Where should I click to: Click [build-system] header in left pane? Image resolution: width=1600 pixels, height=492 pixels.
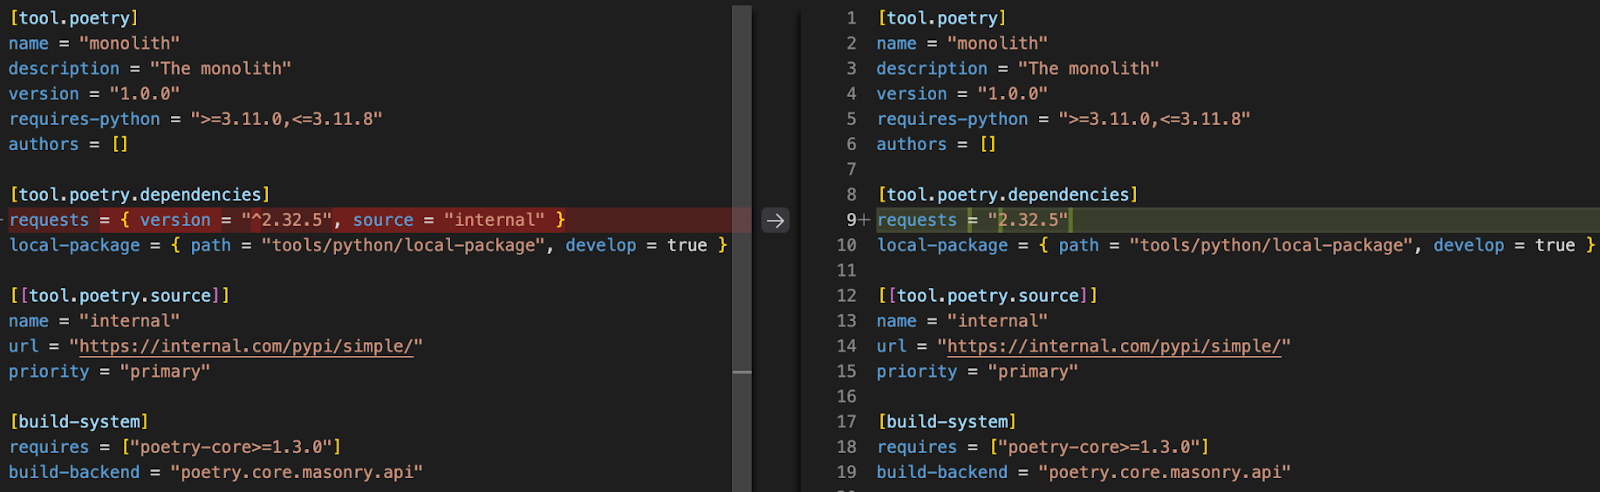click(79, 422)
